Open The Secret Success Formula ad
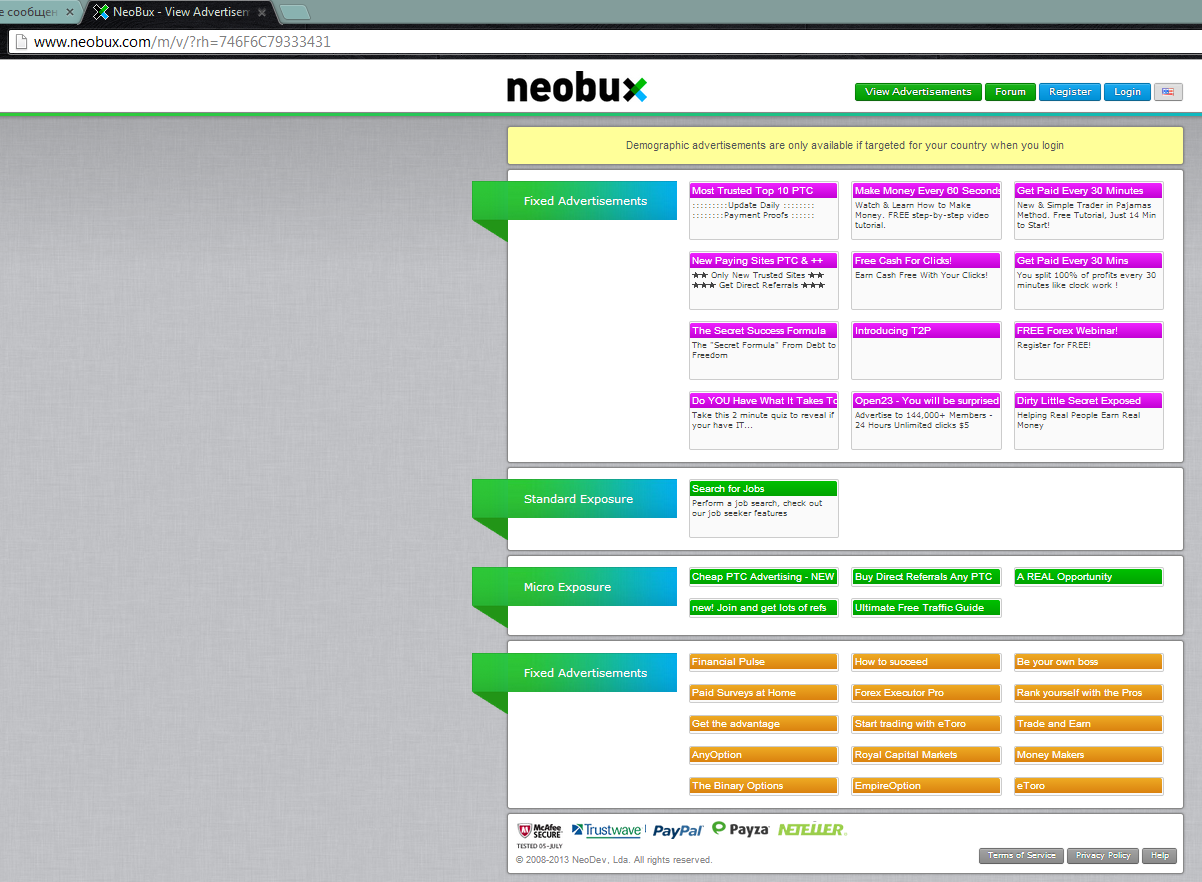 [x=764, y=350]
